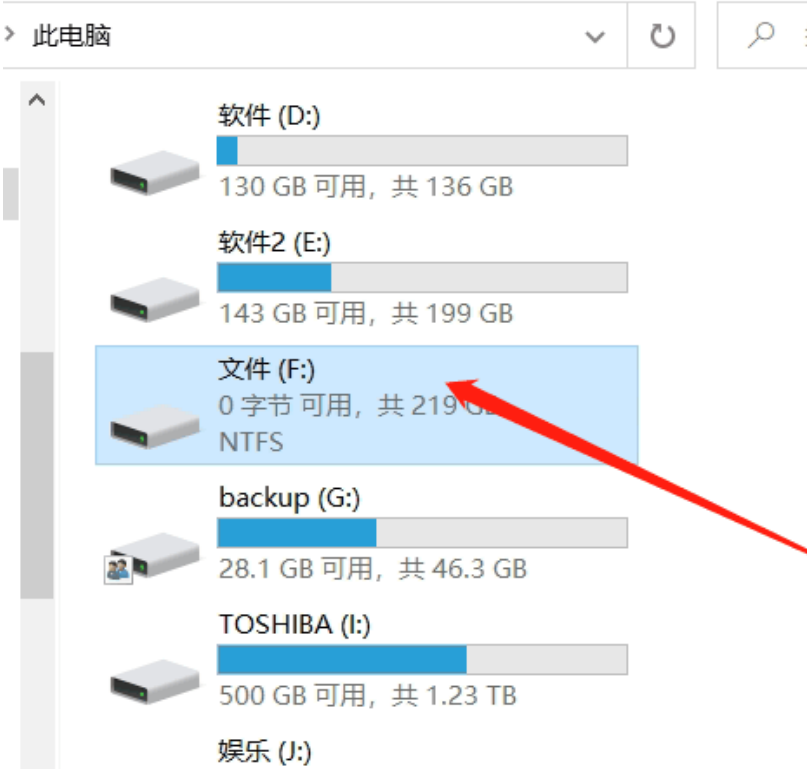Click the 软件 (D:) drive label
Image resolution: width=807 pixels, height=773 pixels.
(269, 115)
